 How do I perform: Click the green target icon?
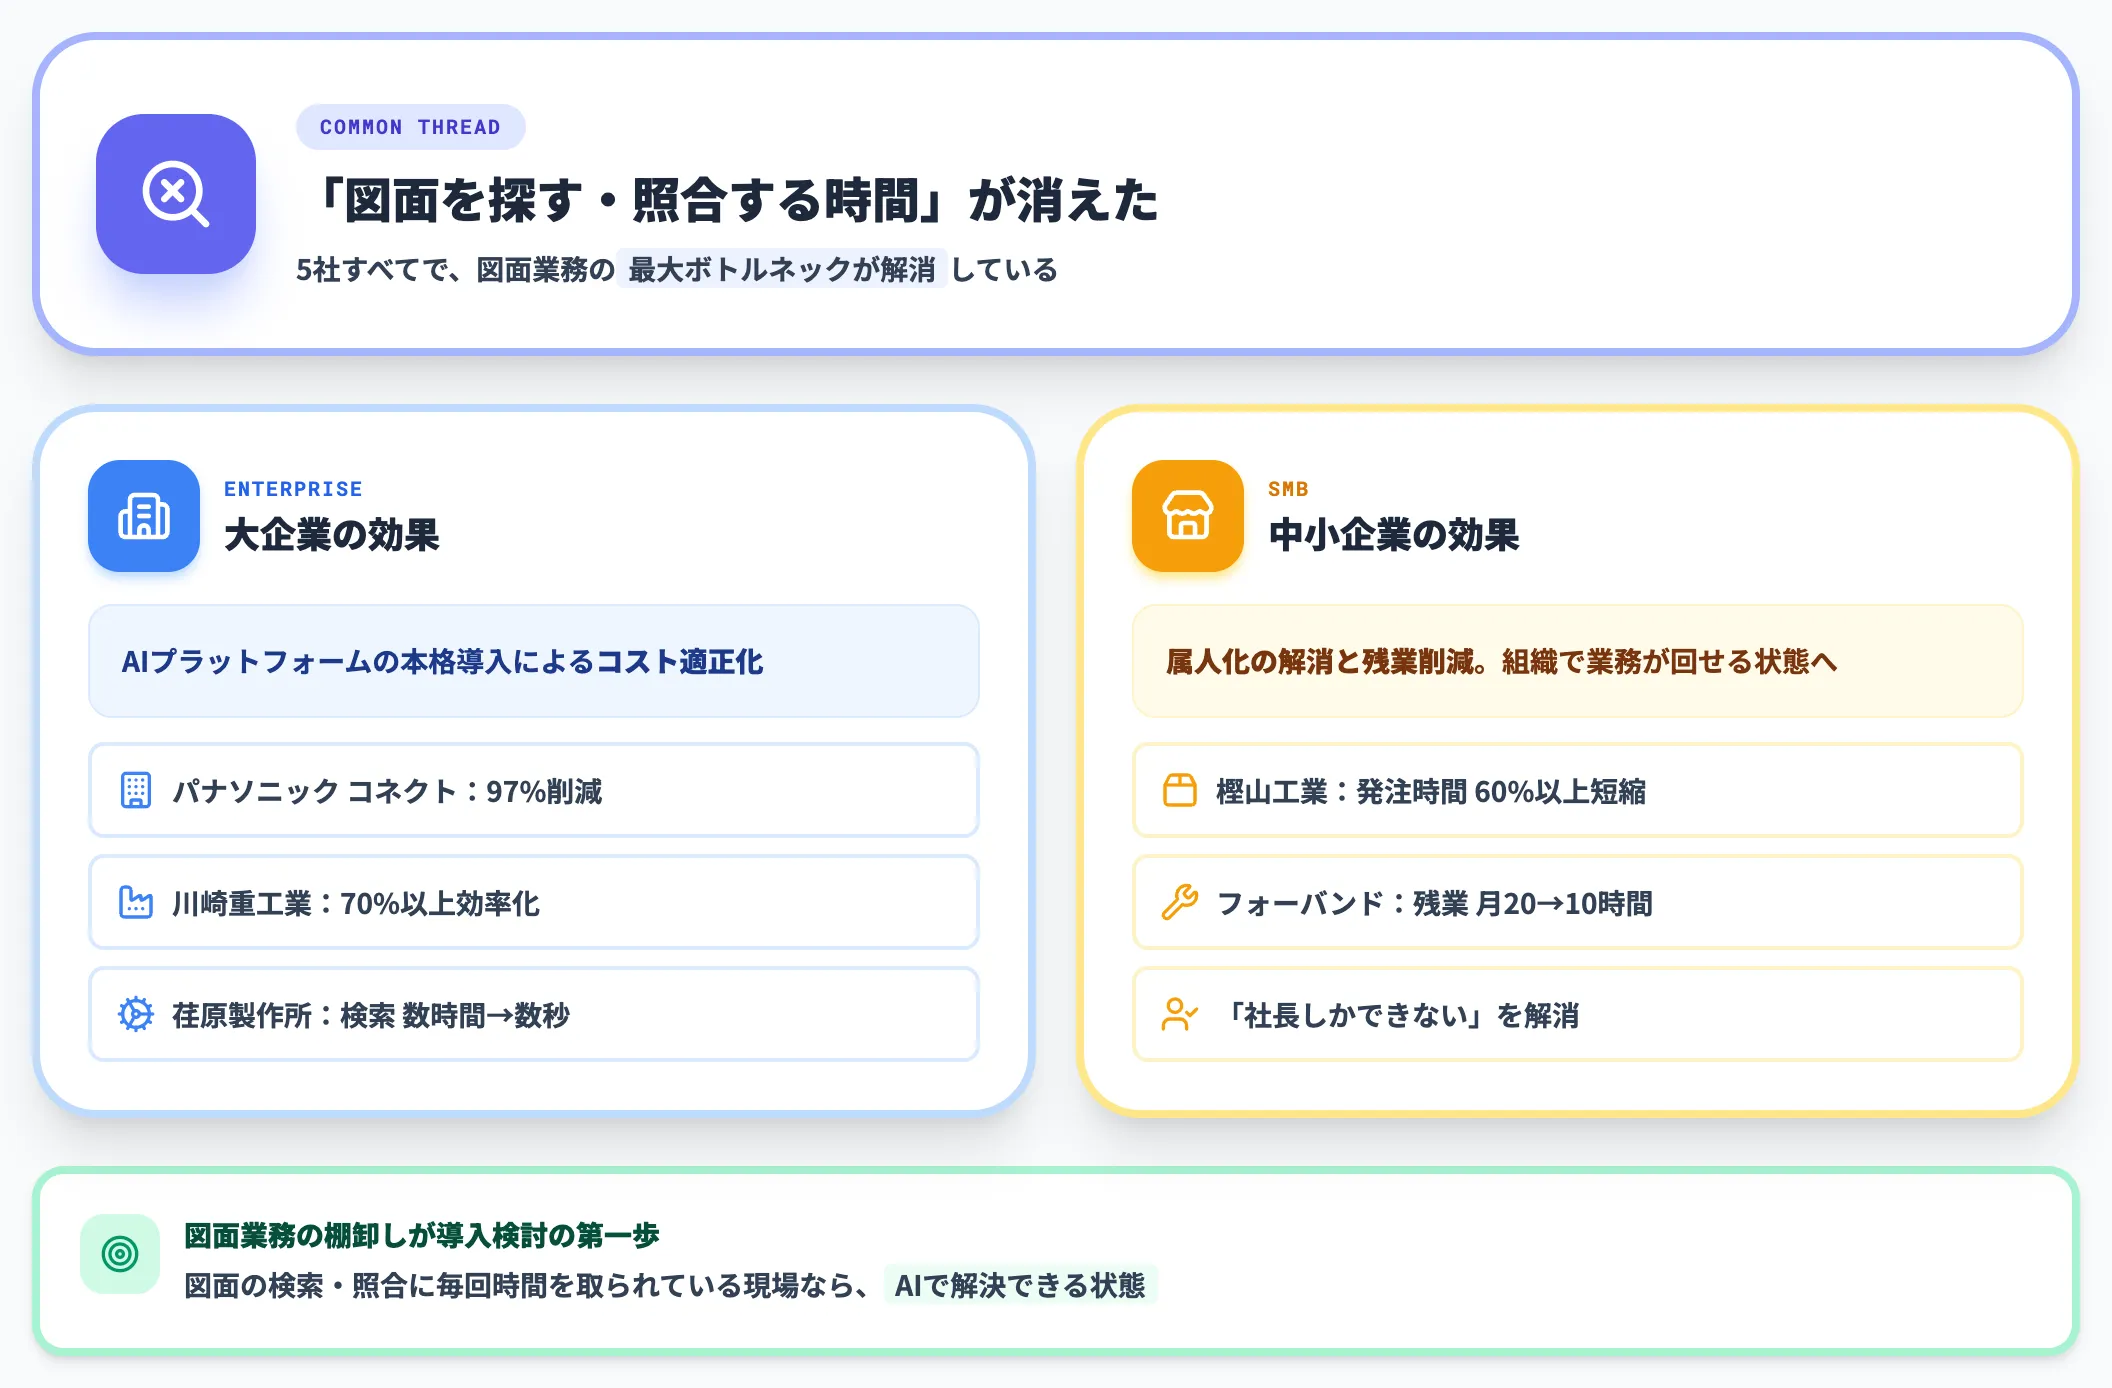120,1254
